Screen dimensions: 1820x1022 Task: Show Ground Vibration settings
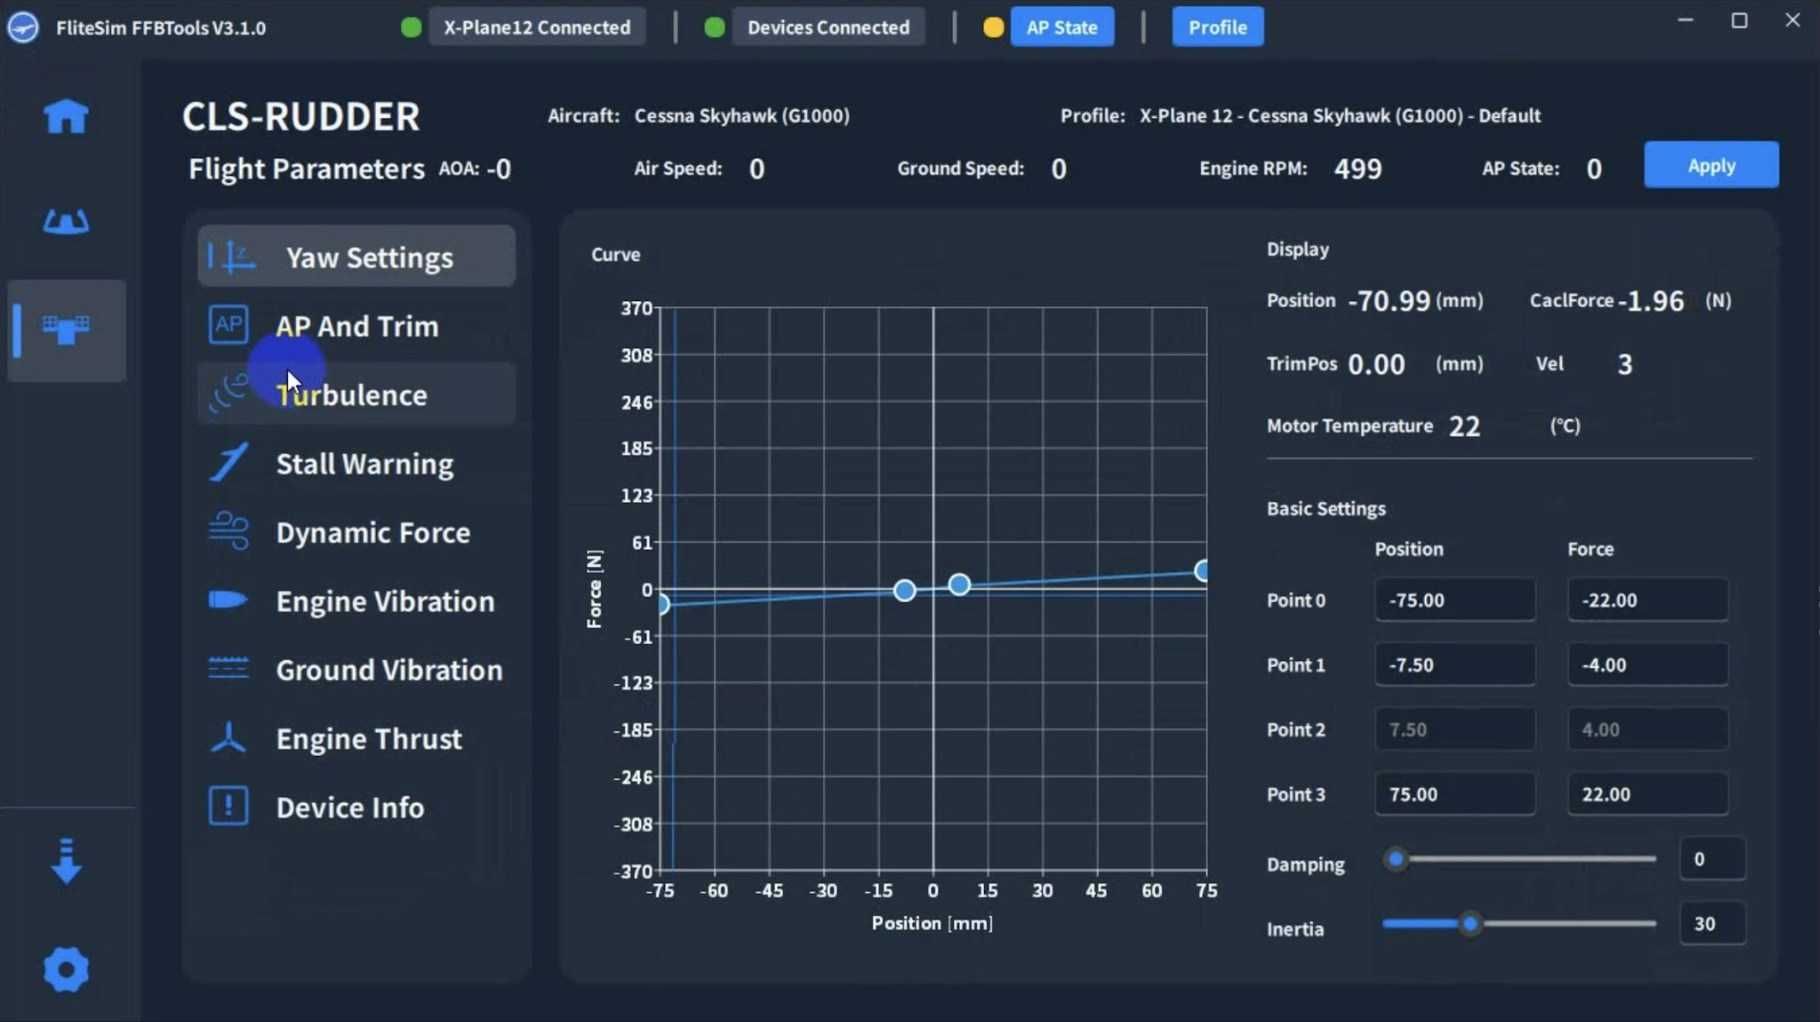(x=356, y=670)
